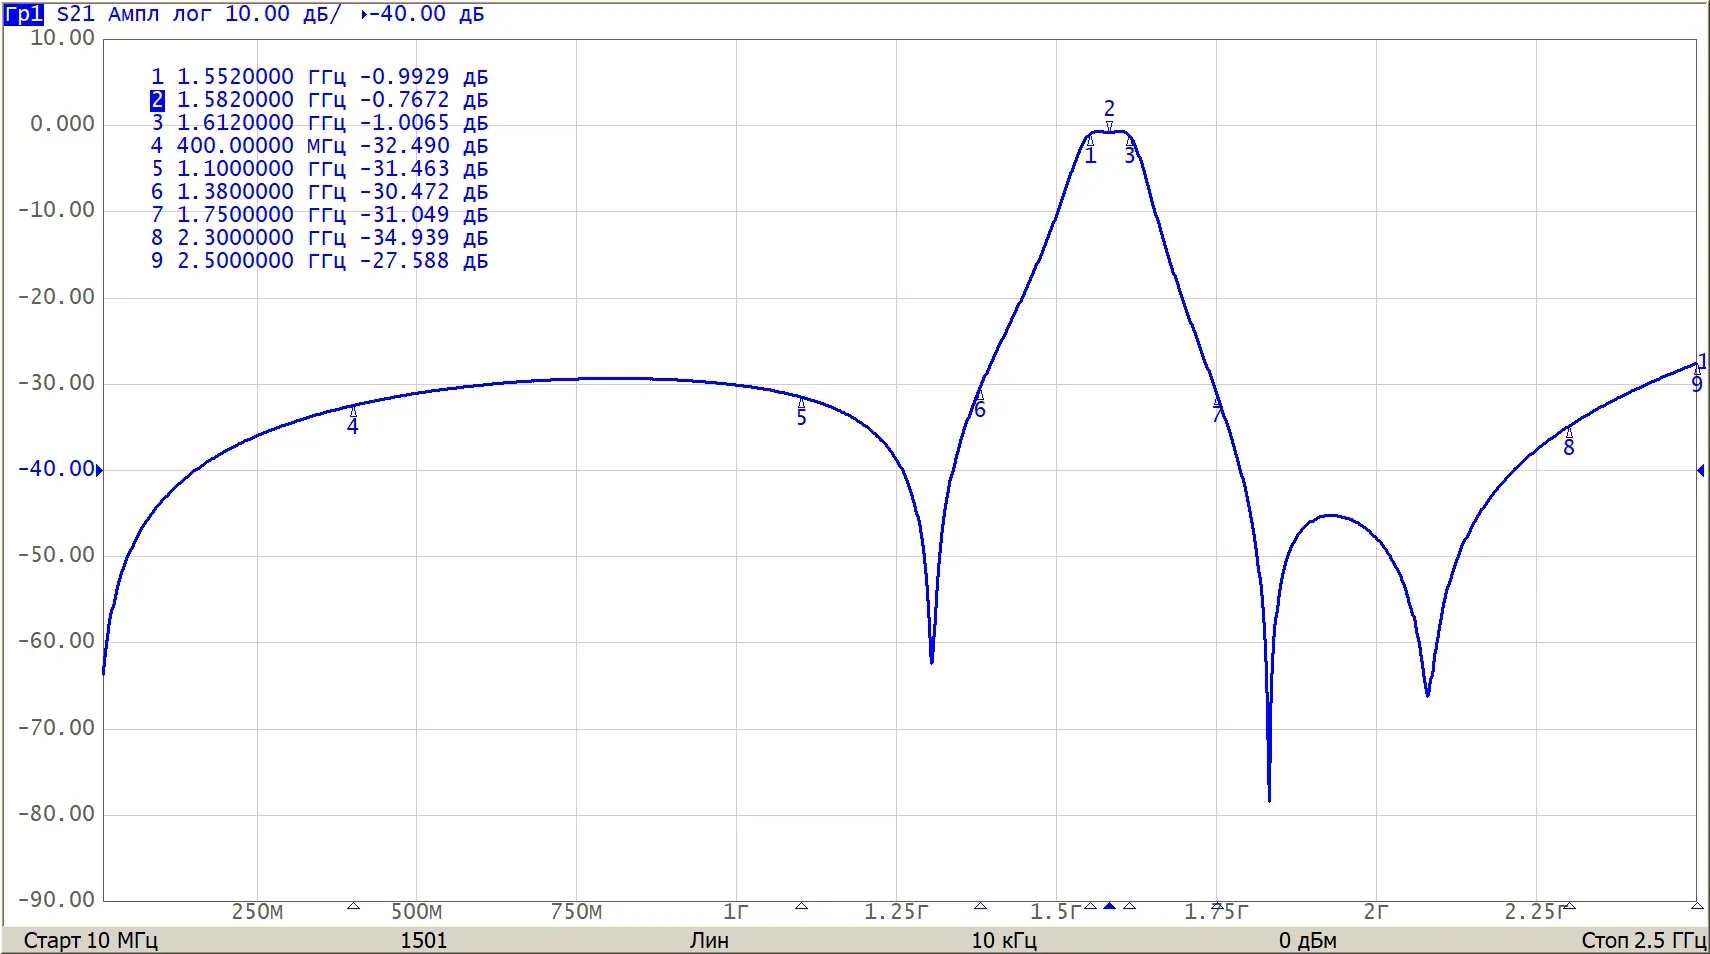Image resolution: width=1710 pixels, height=954 pixels.
Task: Adjust the 0 дБм output power field
Action: [x=1307, y=940]
